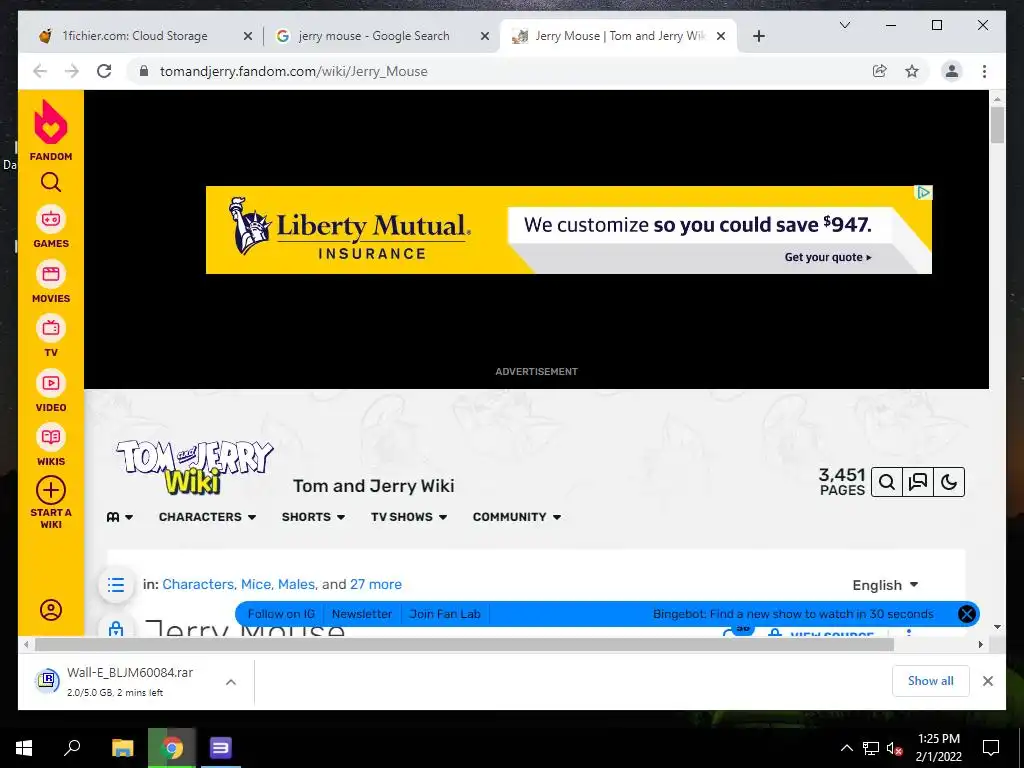Close the Jerry Mouse wiki tab
This screenshot has height=768, width=1024.
coord(721,37)
